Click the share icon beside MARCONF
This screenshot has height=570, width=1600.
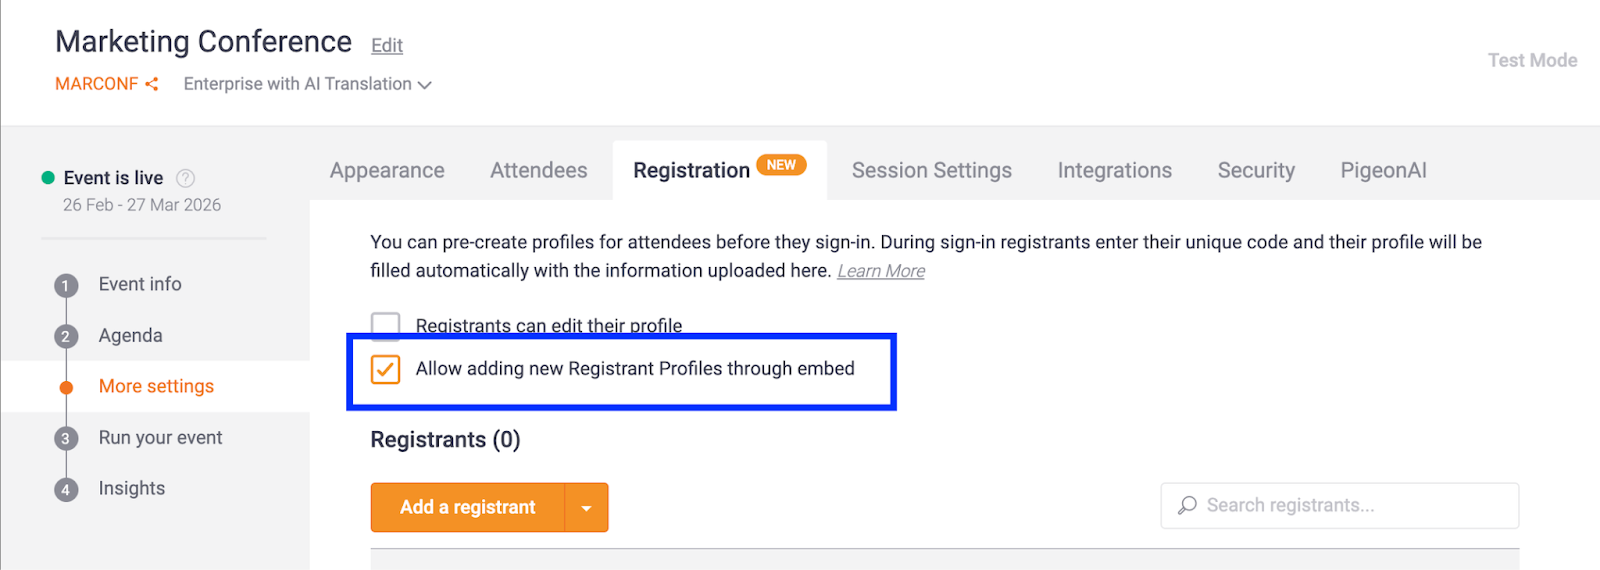(x=152, y=84)
